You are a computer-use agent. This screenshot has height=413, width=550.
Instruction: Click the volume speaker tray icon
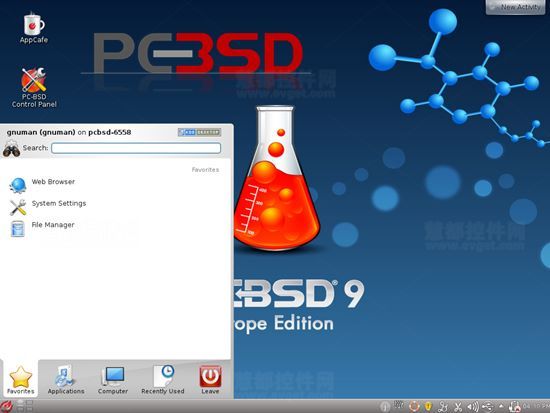click(x=473, y=406)
